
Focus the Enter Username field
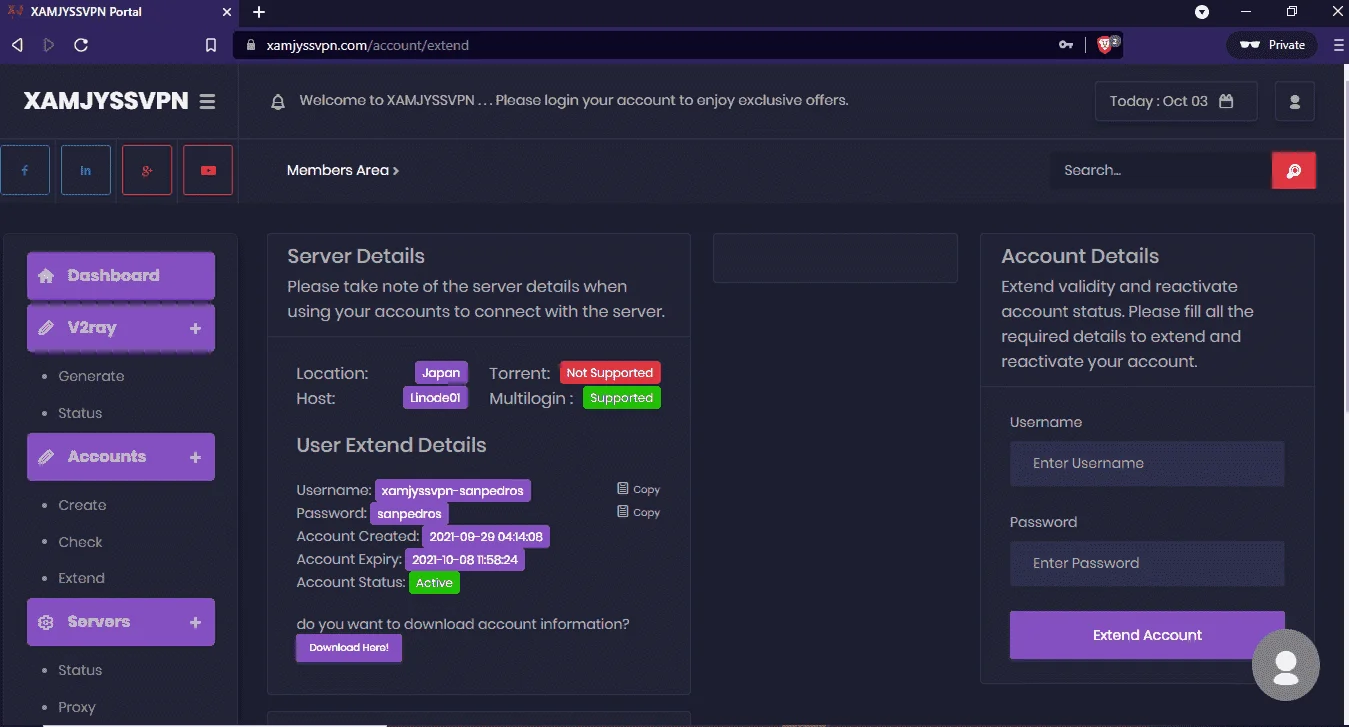pos(1147,464)
